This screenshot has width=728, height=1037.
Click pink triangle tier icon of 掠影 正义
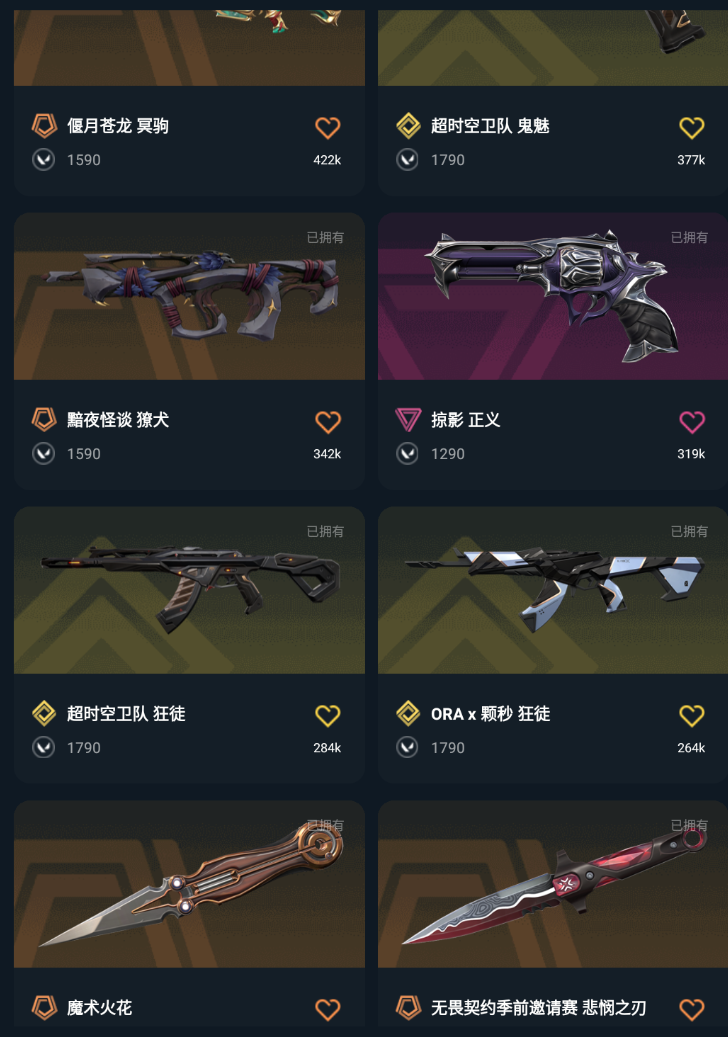click(x=408, y=419)
